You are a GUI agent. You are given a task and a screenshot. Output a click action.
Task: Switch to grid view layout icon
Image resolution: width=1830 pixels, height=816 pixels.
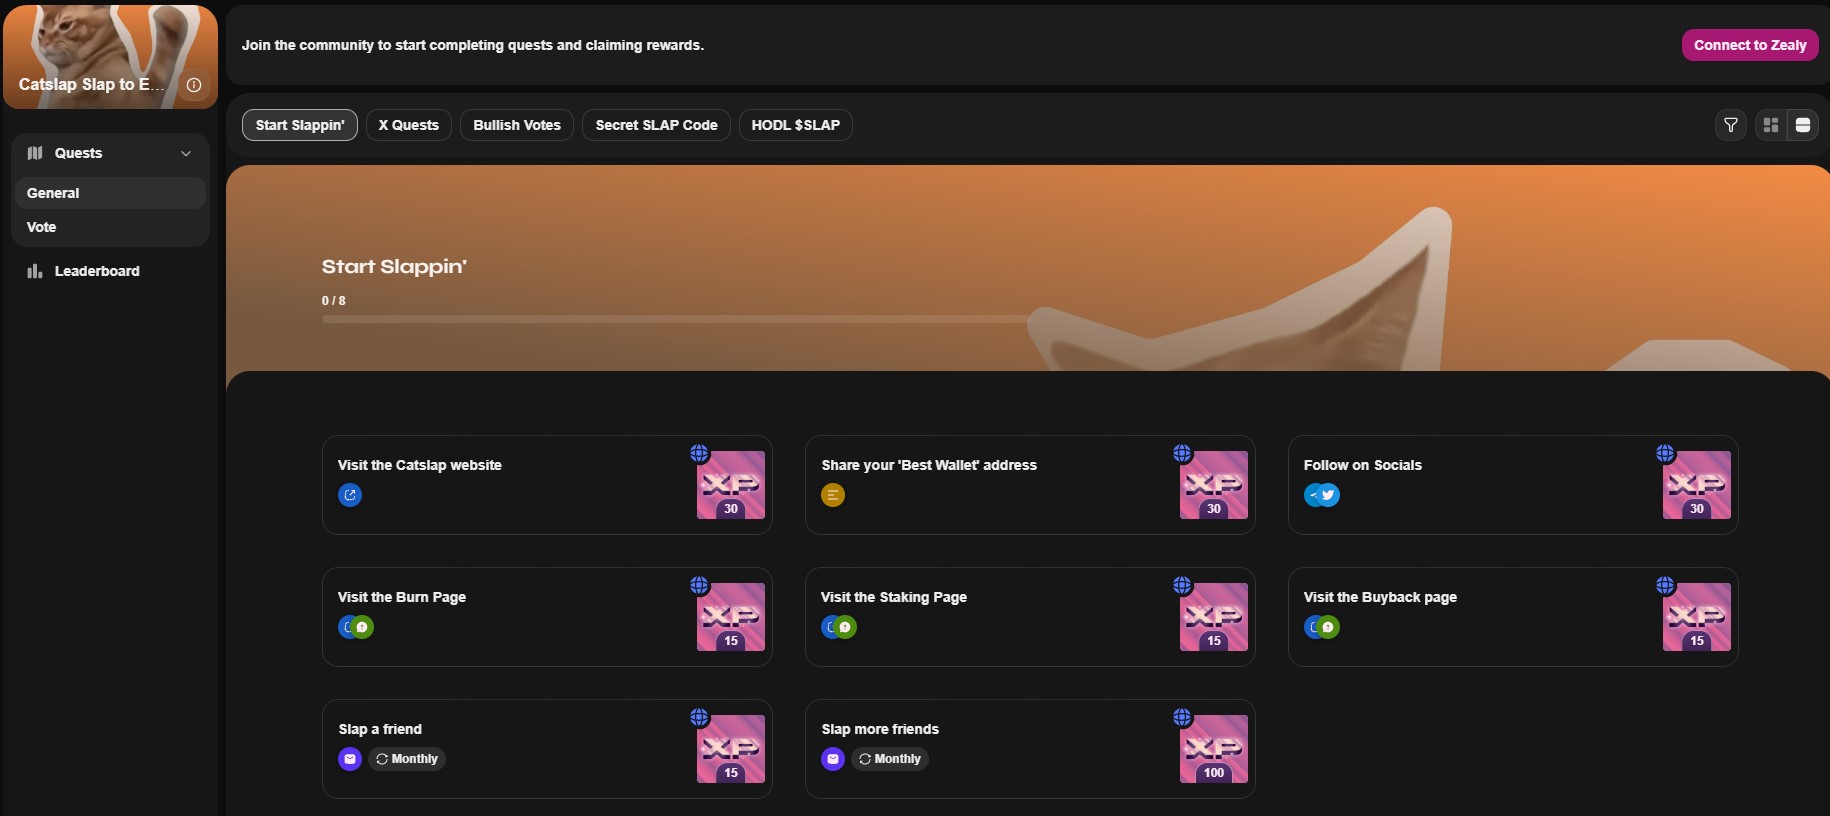coord(1771,125)
